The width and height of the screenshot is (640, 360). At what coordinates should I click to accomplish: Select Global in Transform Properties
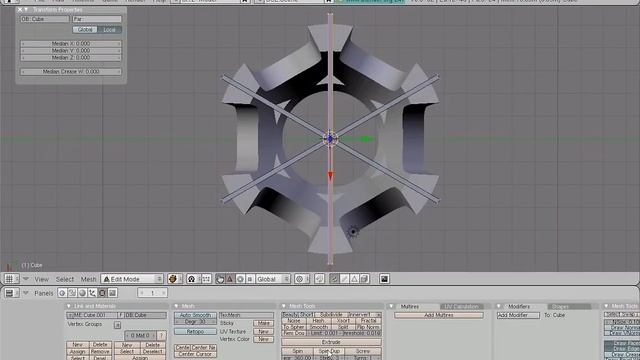pyautogui.click(x=85, y=29)
